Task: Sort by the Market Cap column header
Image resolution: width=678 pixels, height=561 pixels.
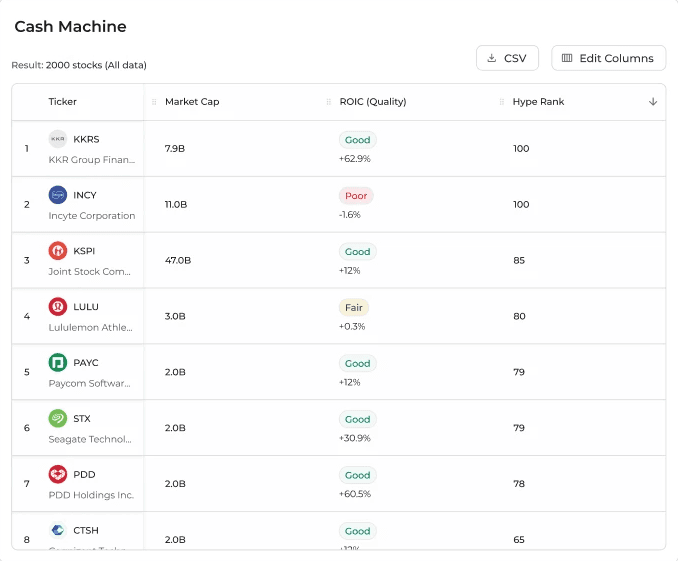Action: (192, 102)
